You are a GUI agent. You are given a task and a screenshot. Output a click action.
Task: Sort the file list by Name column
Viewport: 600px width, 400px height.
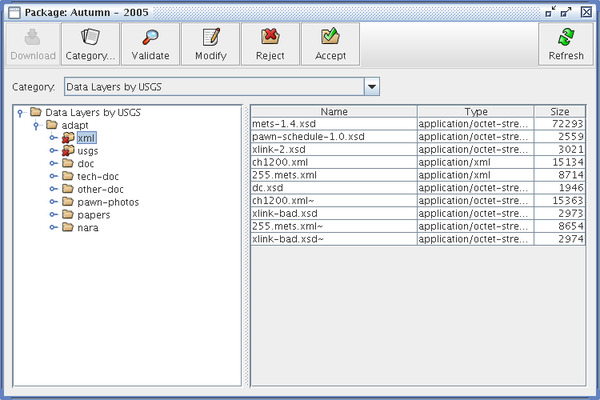334,111
